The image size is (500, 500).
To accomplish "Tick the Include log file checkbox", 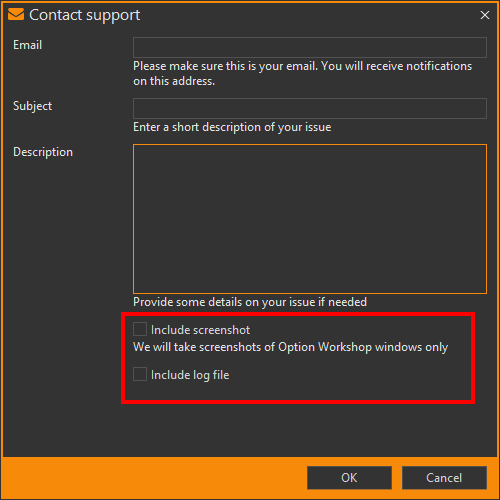I will click(140, 374).
